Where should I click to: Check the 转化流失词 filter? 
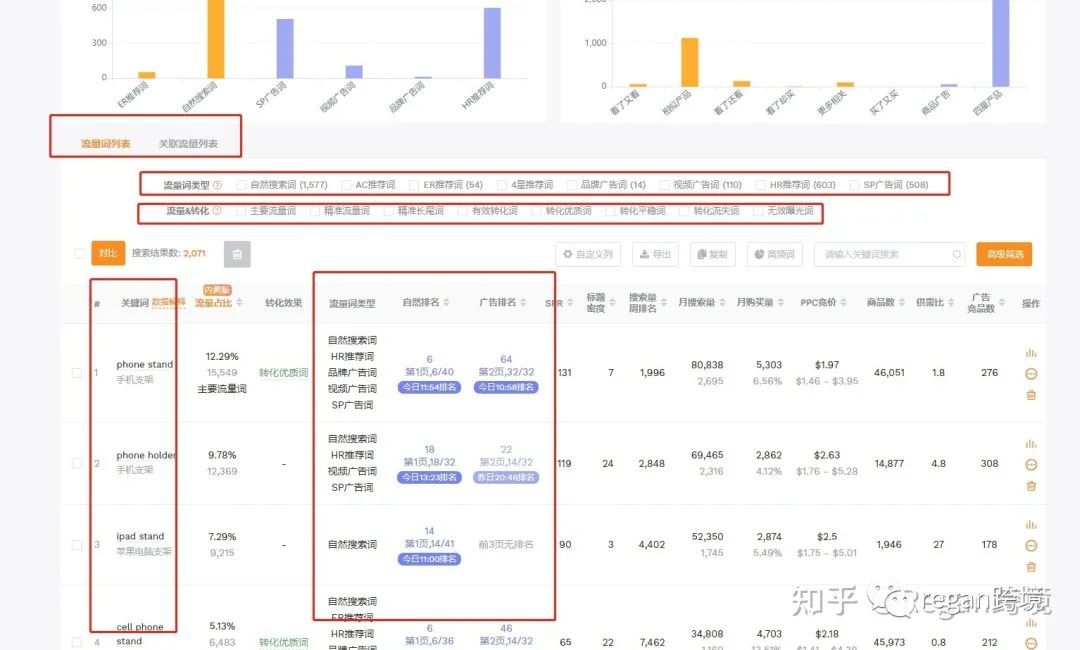coord(685,211)
